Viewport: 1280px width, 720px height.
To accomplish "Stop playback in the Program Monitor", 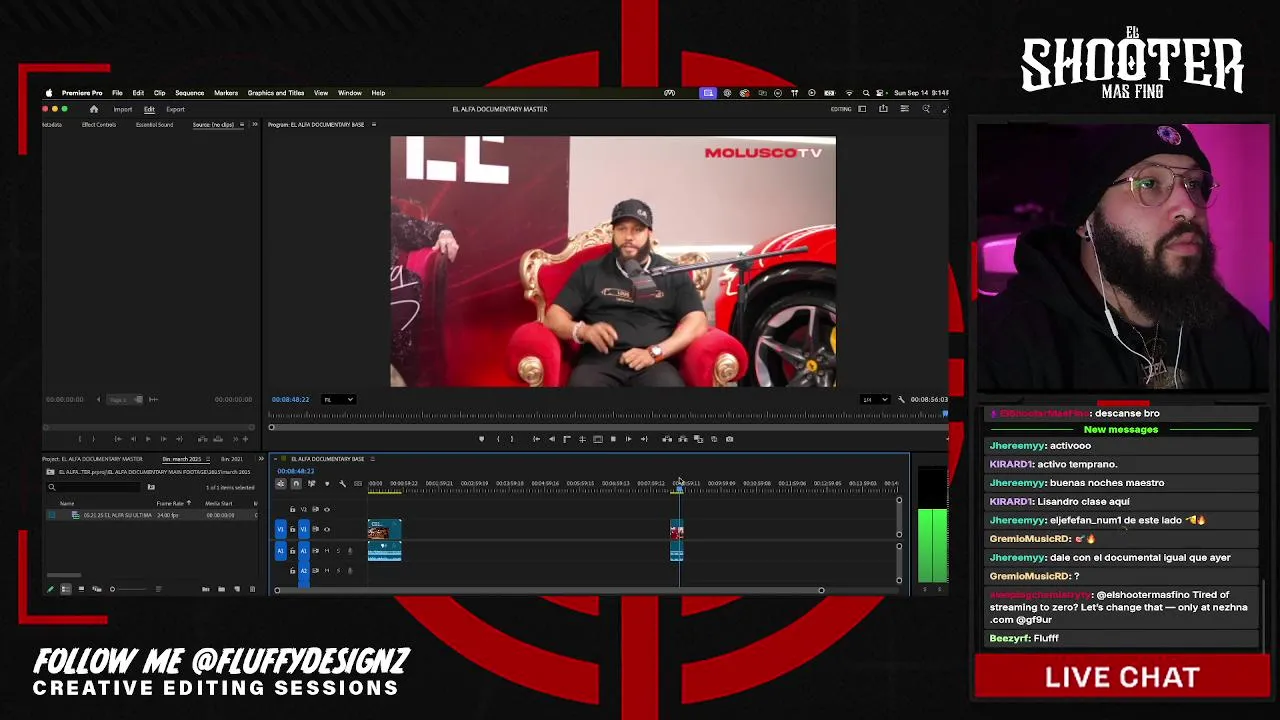I will pyautogui.click(x=613, y=439).
